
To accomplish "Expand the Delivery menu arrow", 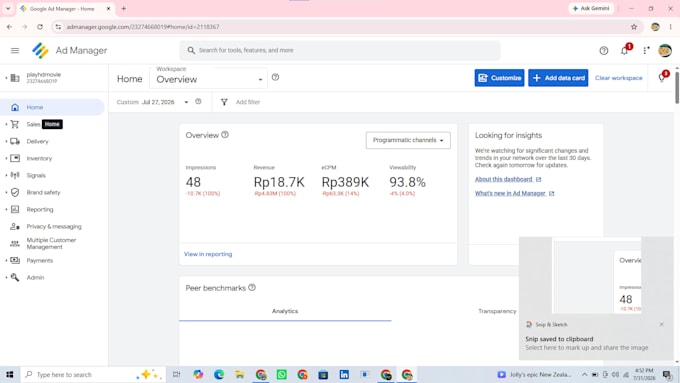I will click(x=6, y=141).
